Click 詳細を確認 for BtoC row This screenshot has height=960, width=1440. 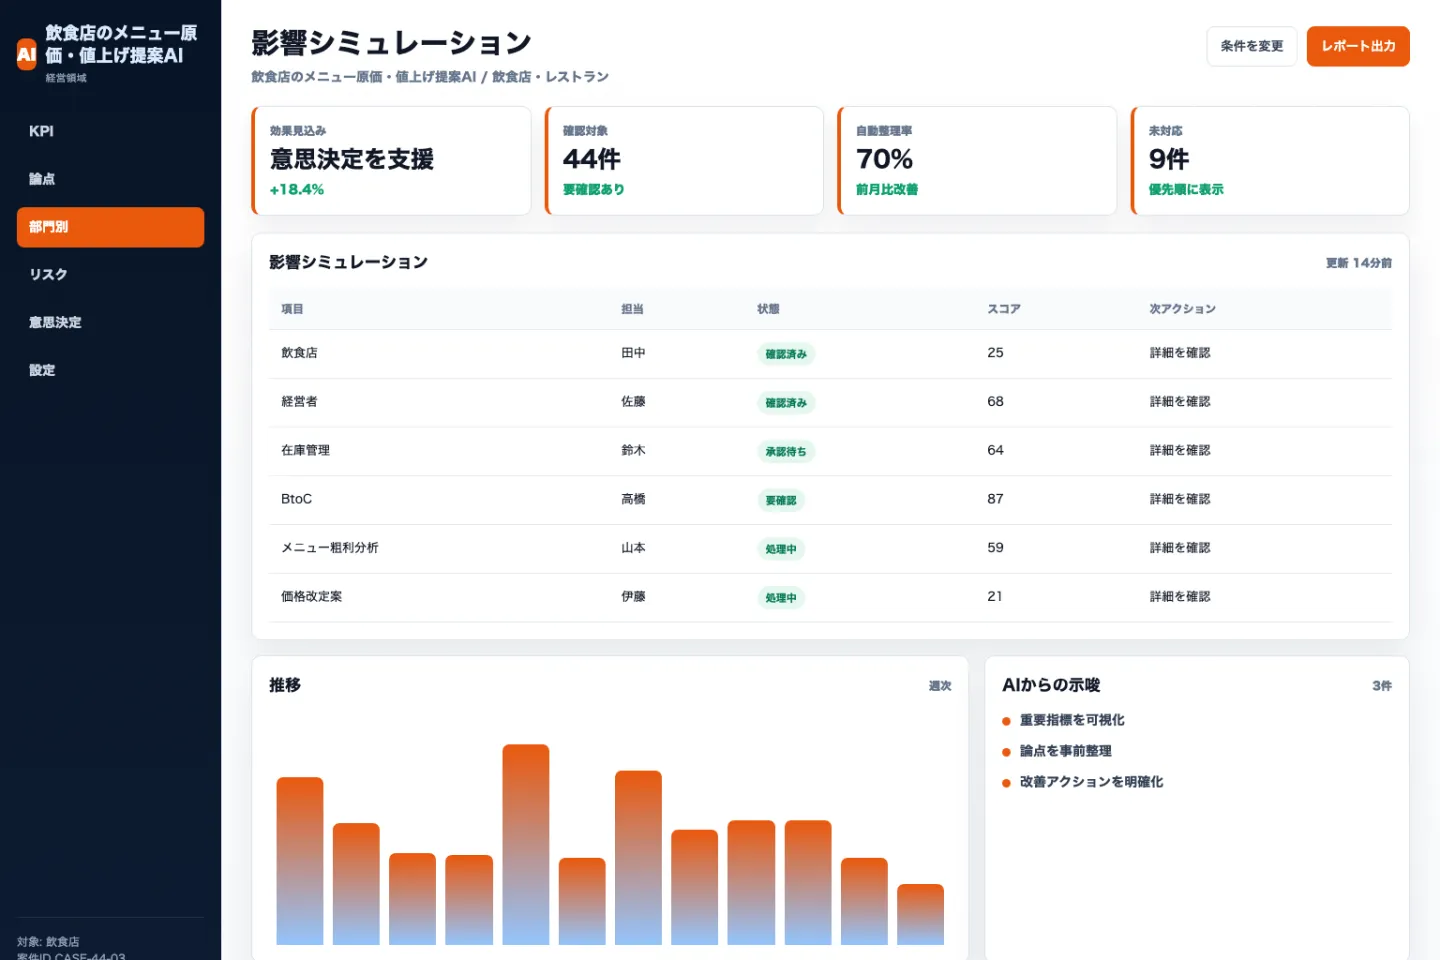[1180, 499]
